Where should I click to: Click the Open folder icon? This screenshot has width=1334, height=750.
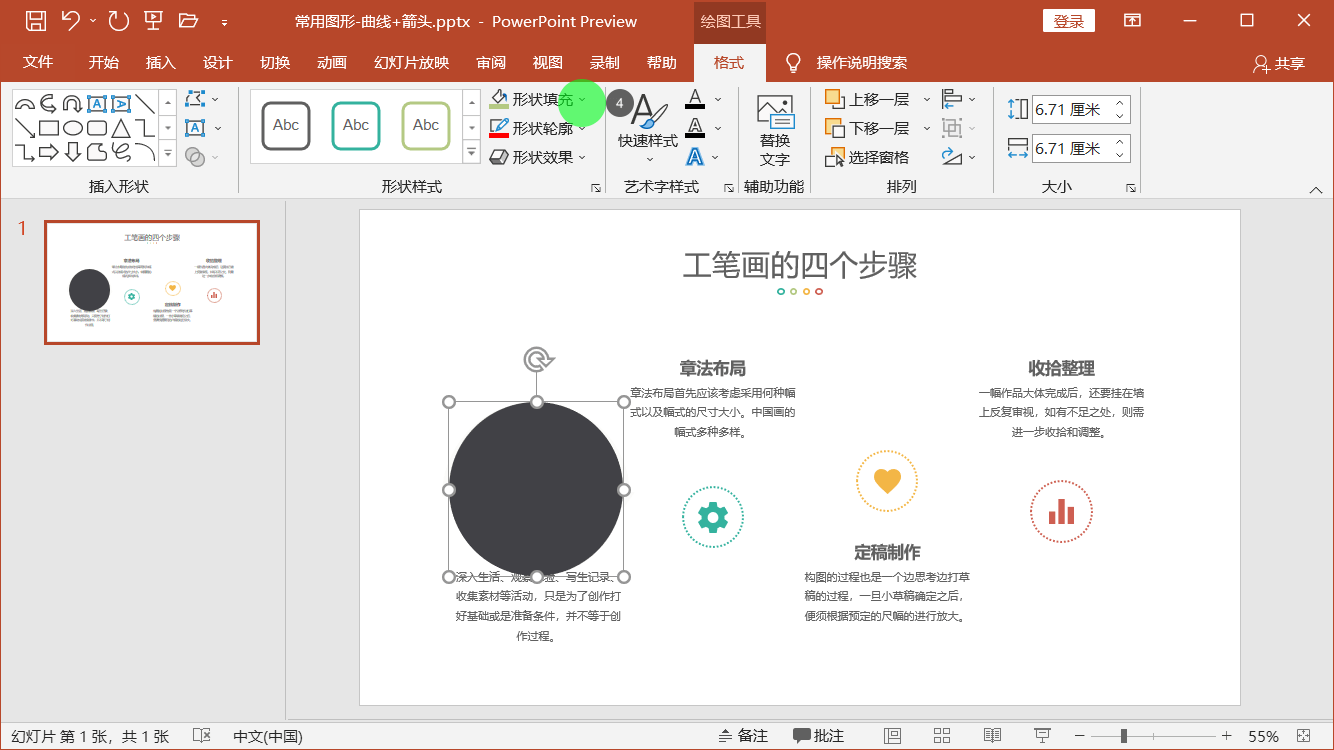click(188, 20)
